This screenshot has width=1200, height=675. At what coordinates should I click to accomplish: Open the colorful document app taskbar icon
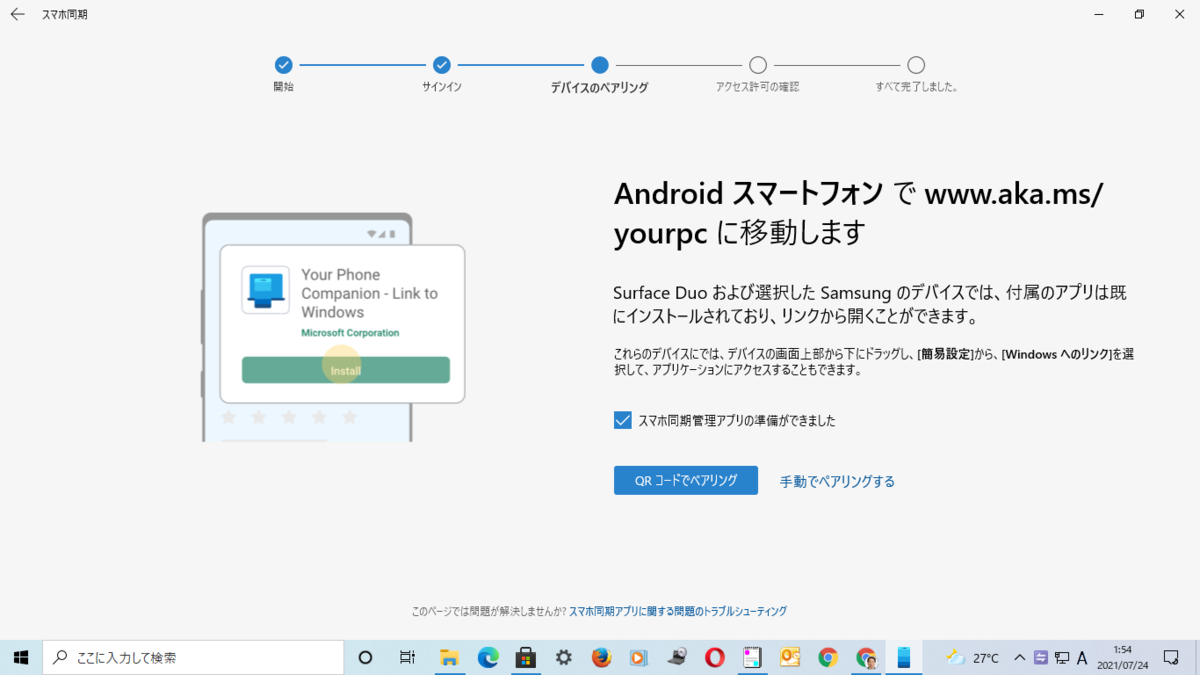pos(752,657)
